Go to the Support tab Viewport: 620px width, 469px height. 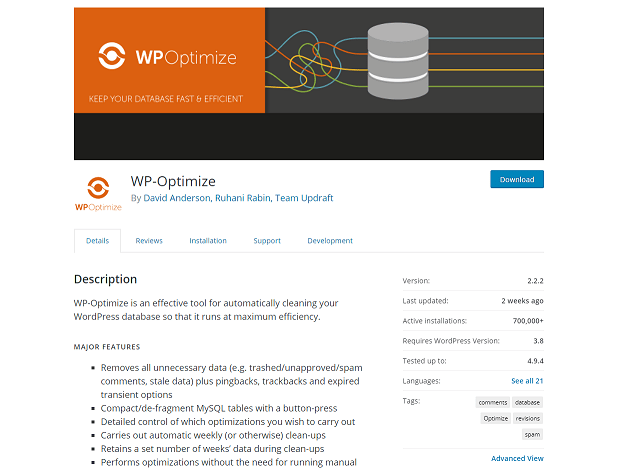pyautogui.click(x=267, y=241)
